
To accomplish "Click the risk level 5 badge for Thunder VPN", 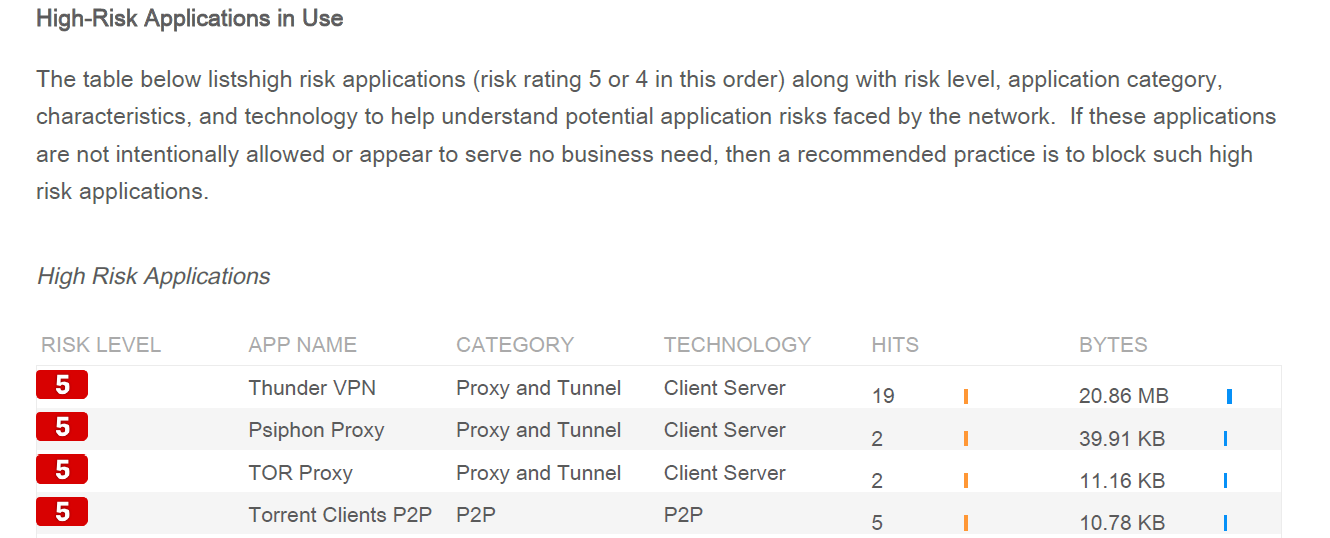I will (62, 385).
